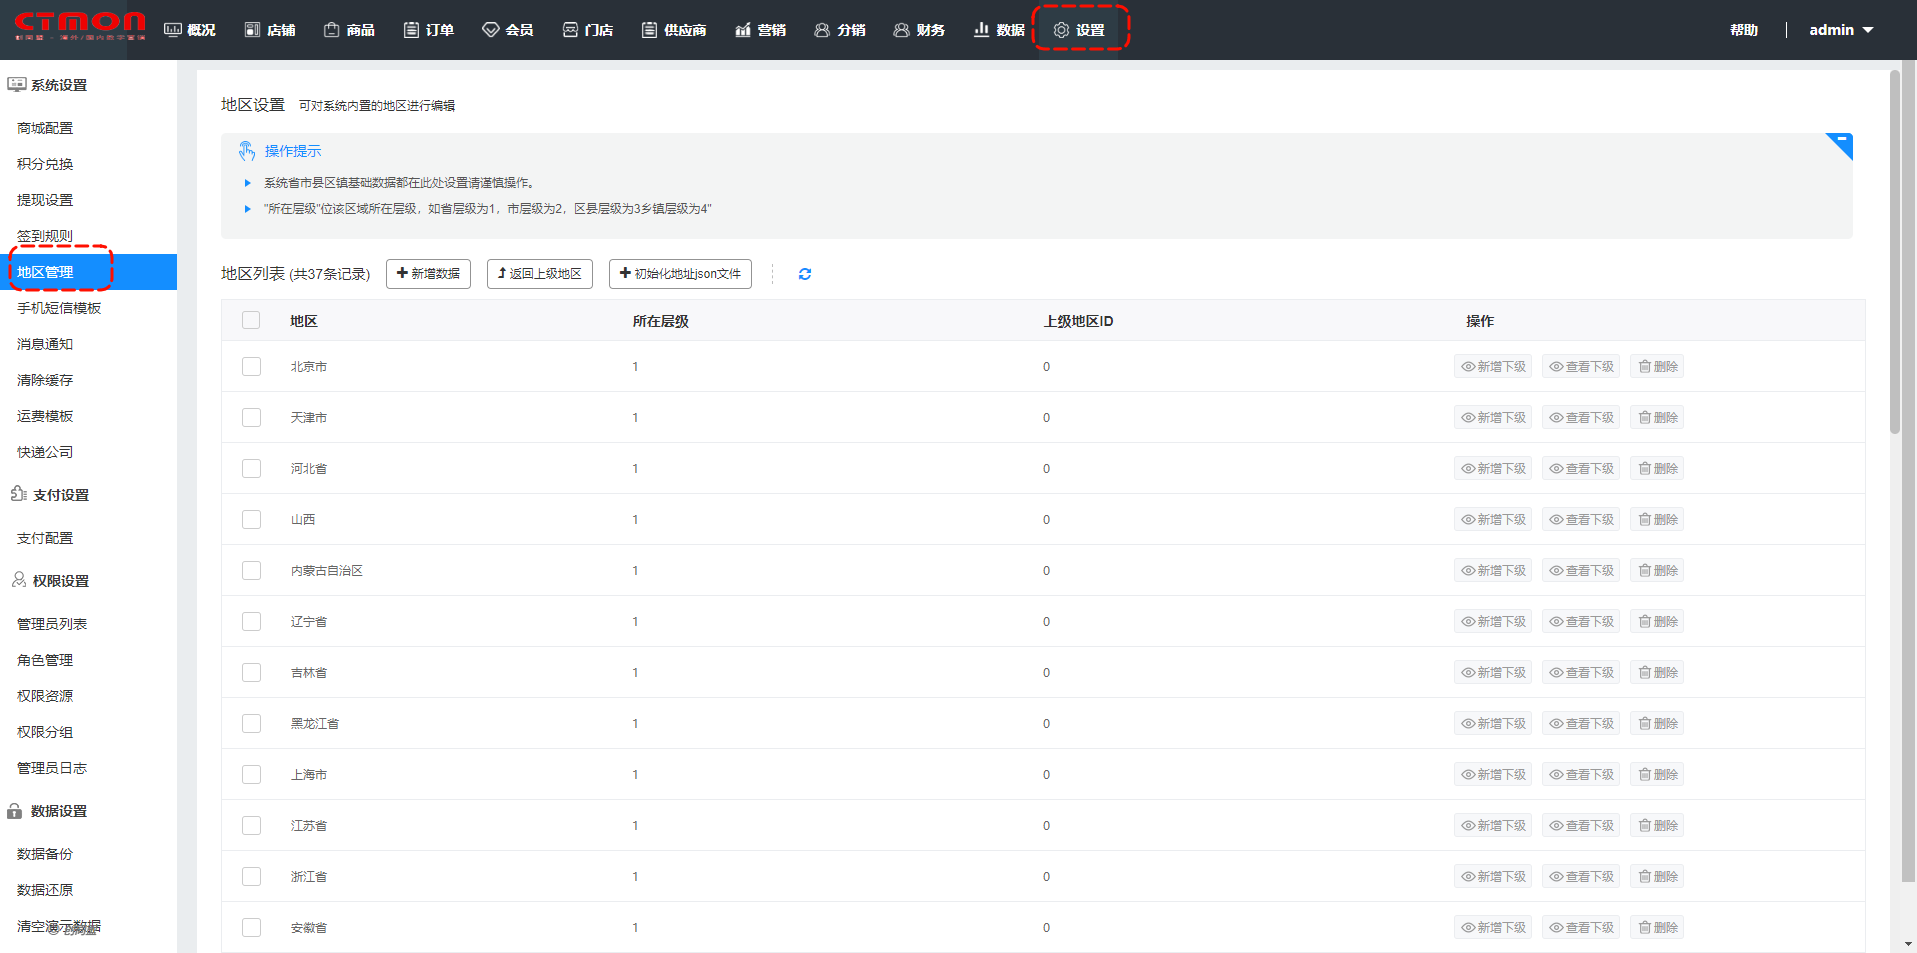Delete the 浙江省 row

pos(1657,877)
